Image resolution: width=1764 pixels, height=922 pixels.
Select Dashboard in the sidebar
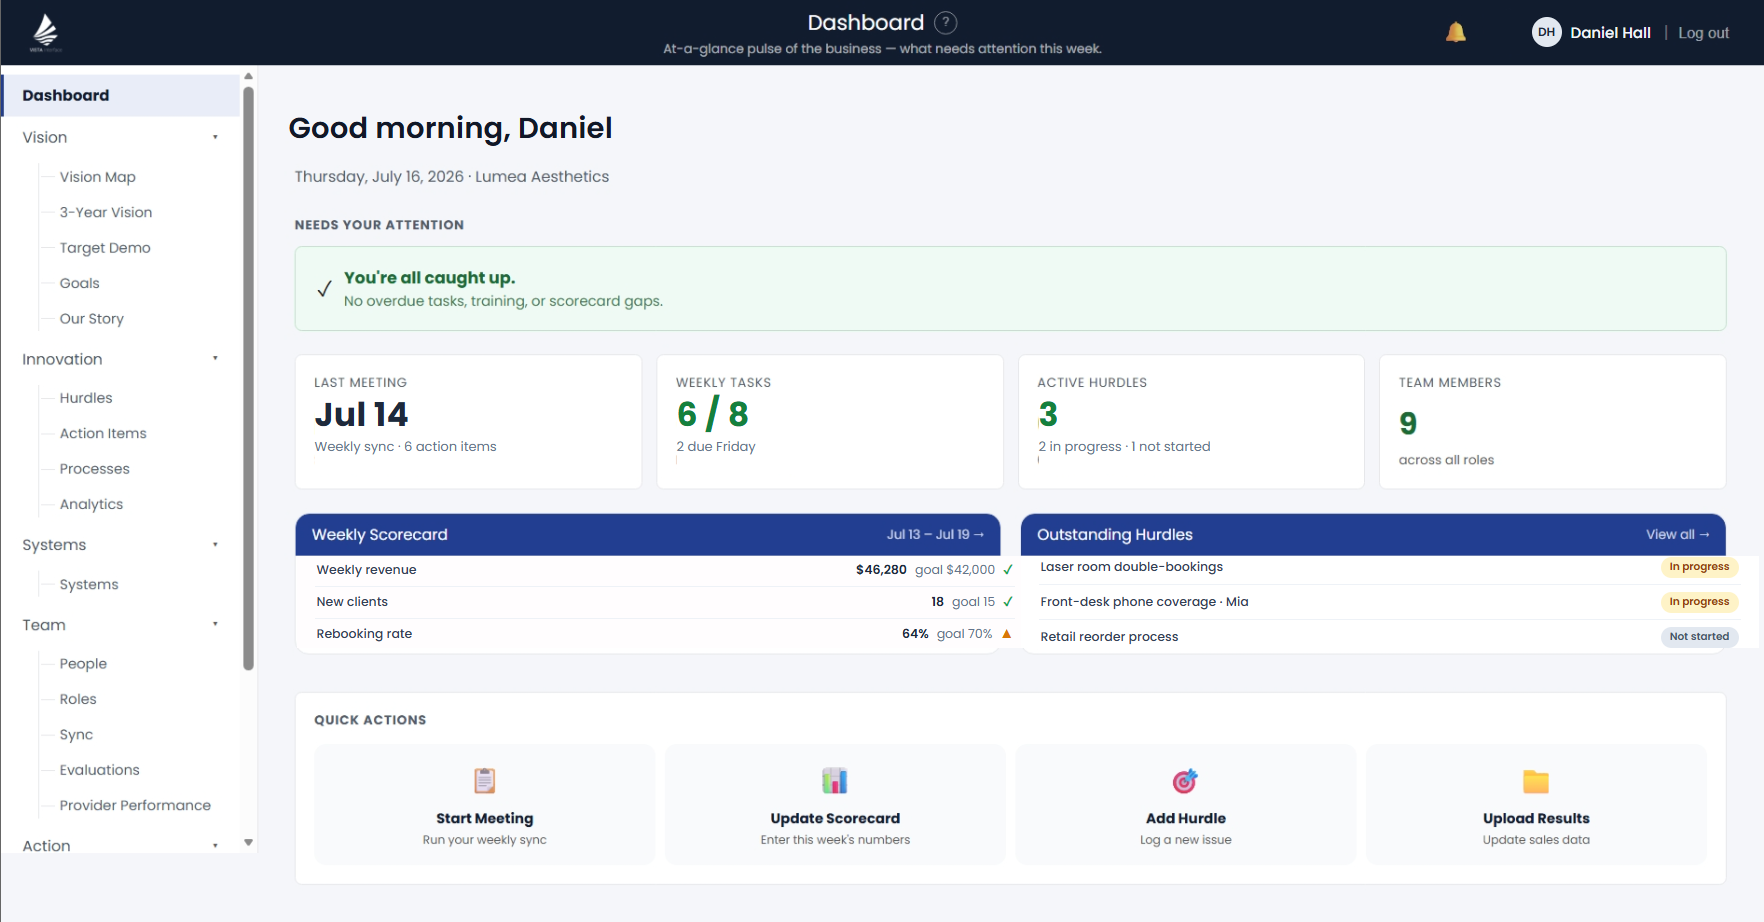pos(121,96)
